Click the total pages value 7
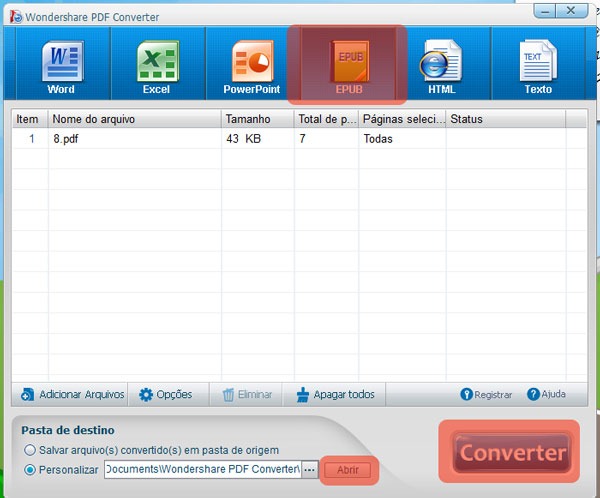This screenshot has height=498, width=600. [x=302, y=139]
